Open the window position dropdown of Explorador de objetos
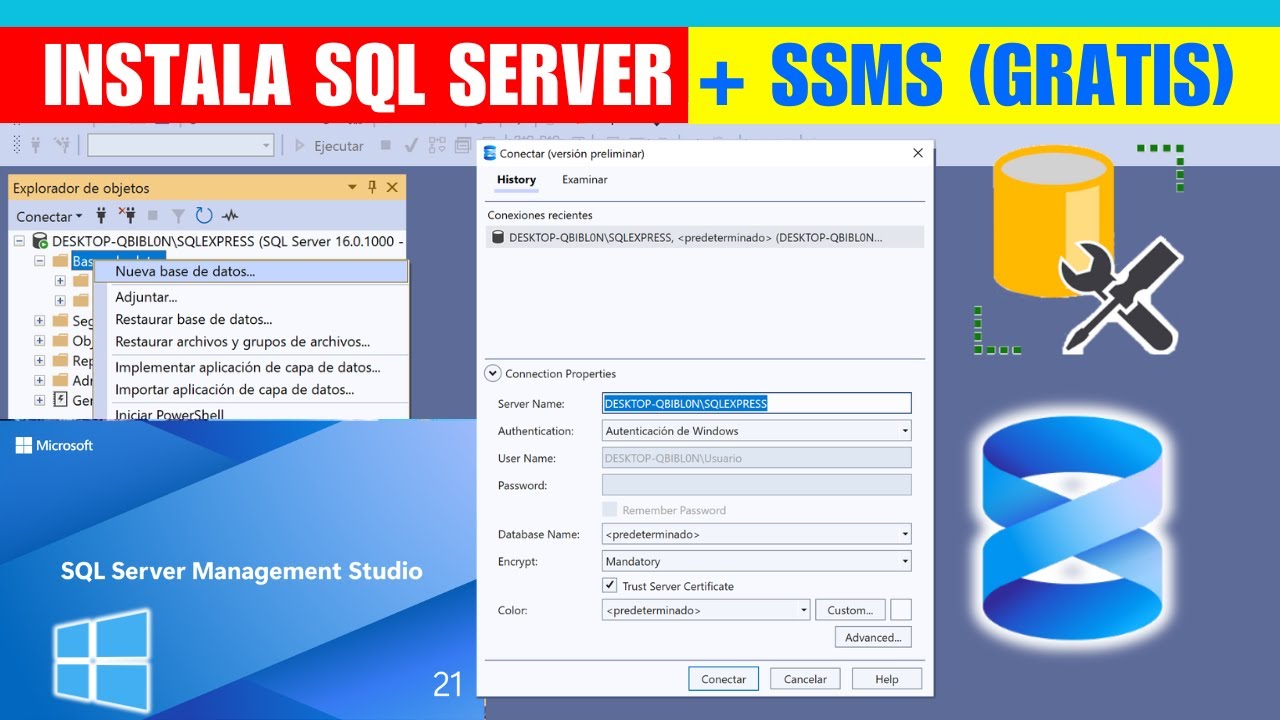The width and height of the screenshot is (1280, 720). tap(352, 187)
